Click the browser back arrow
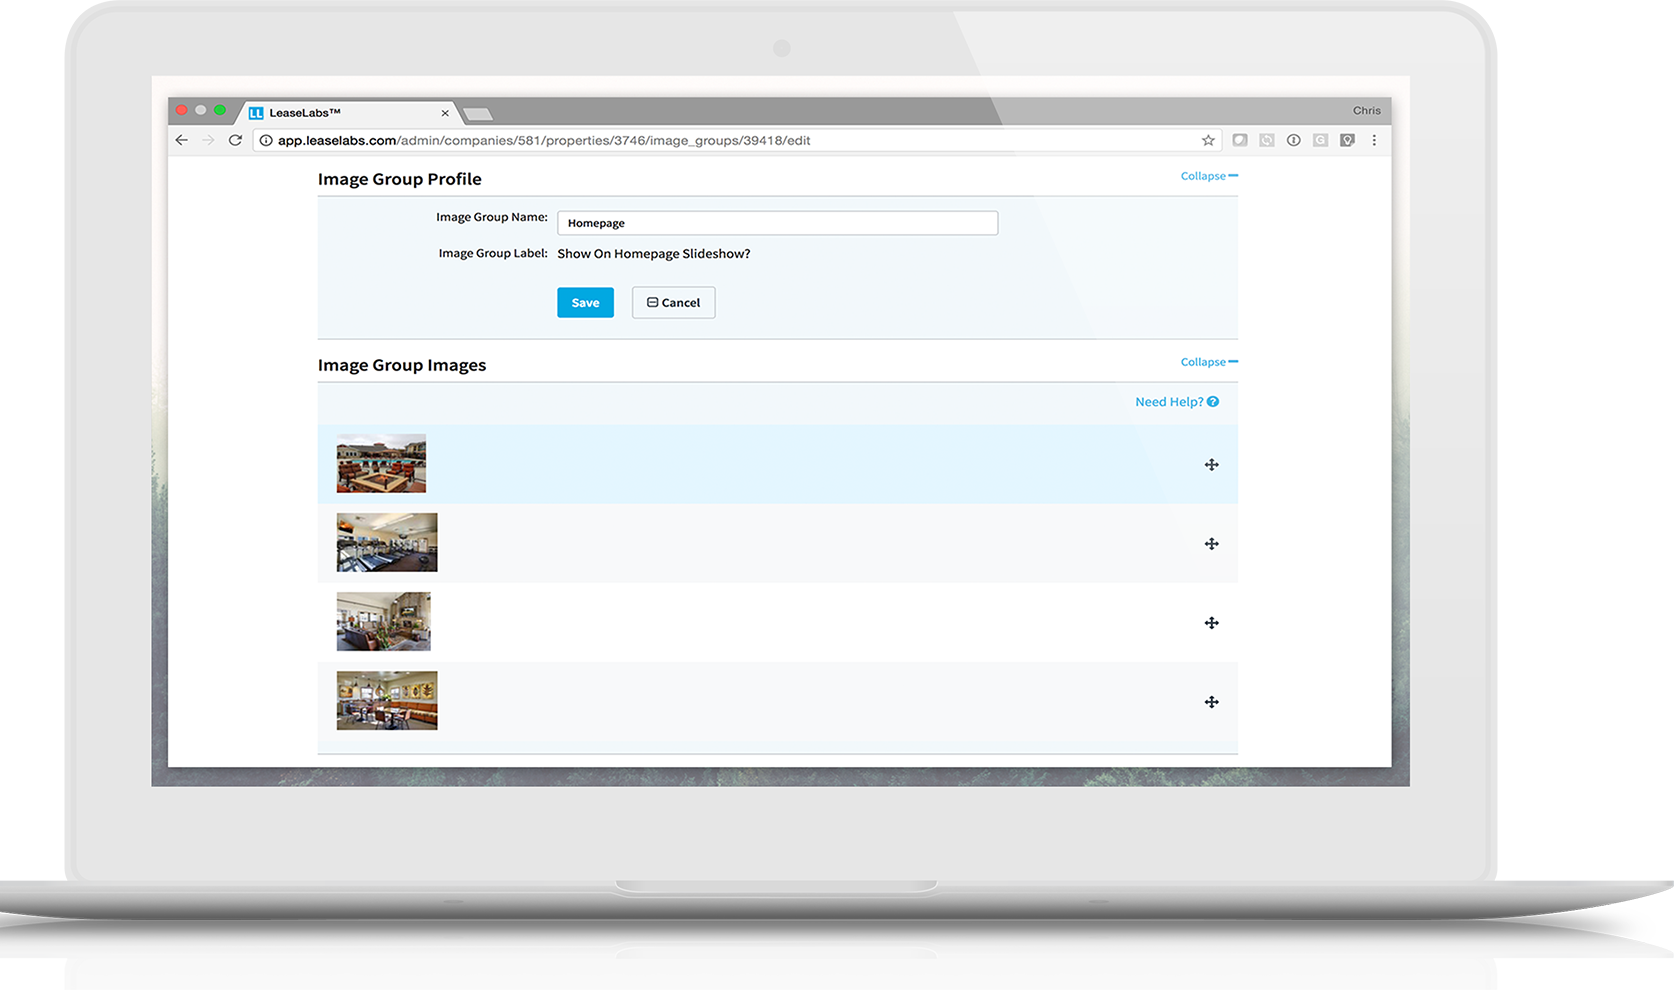1674x990 pixels. click(x=181, y=140)
